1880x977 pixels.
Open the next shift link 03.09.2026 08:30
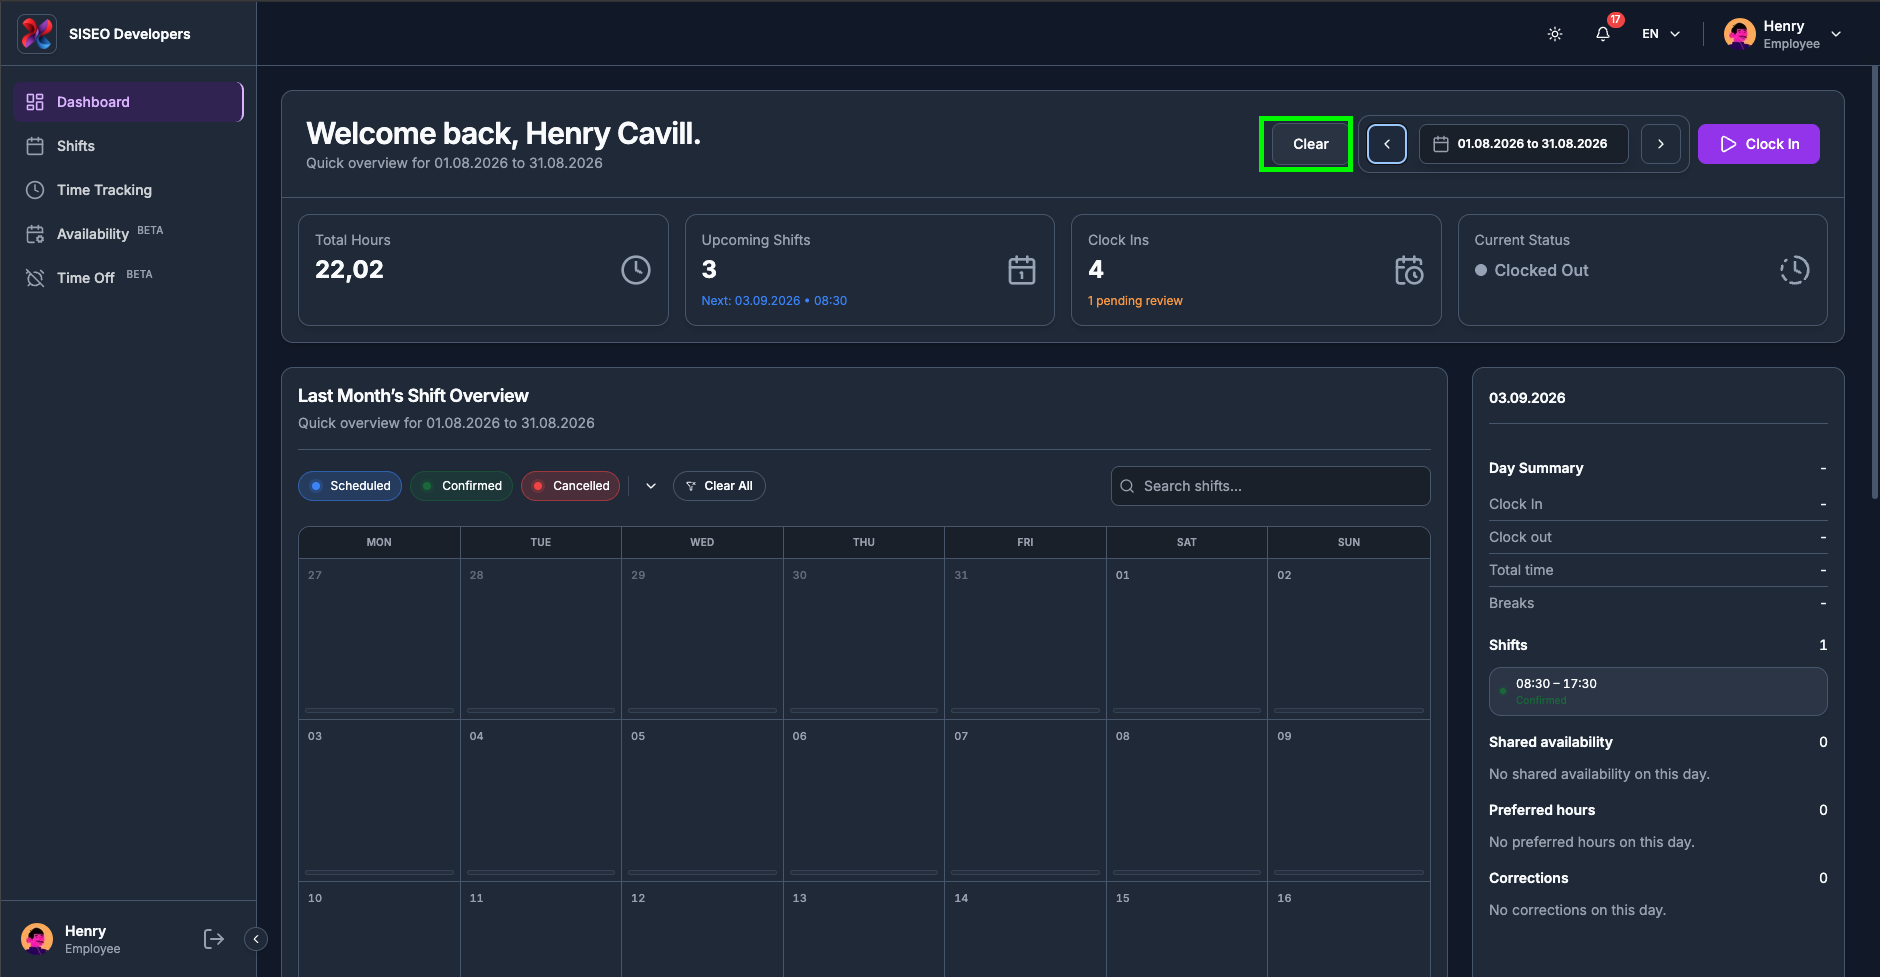(774, 301)
